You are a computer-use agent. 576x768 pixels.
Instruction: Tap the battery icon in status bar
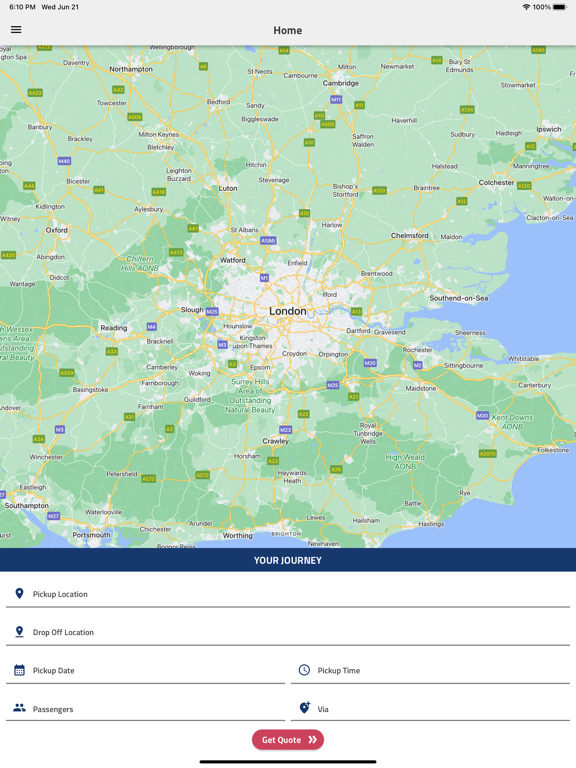pos(560,7)
